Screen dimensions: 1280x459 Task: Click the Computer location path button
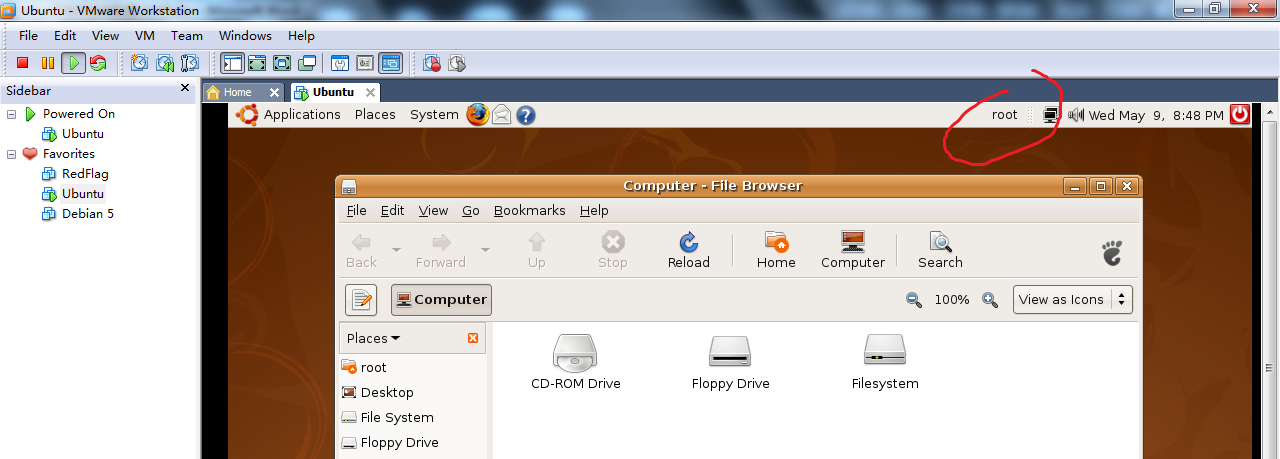(441, 300)
